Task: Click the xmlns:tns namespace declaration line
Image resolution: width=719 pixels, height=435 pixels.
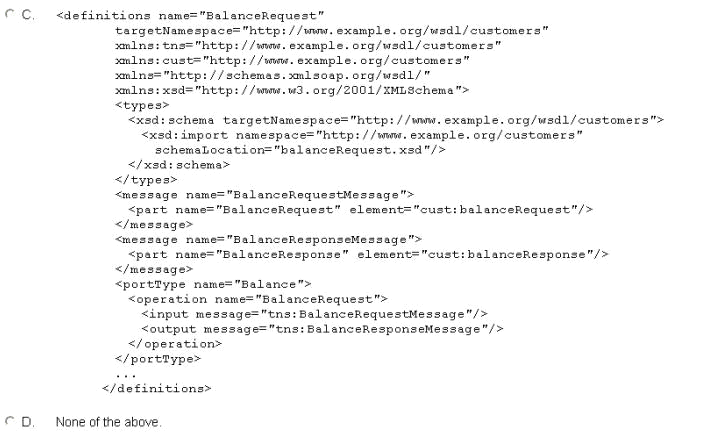Action: point(308,46)
